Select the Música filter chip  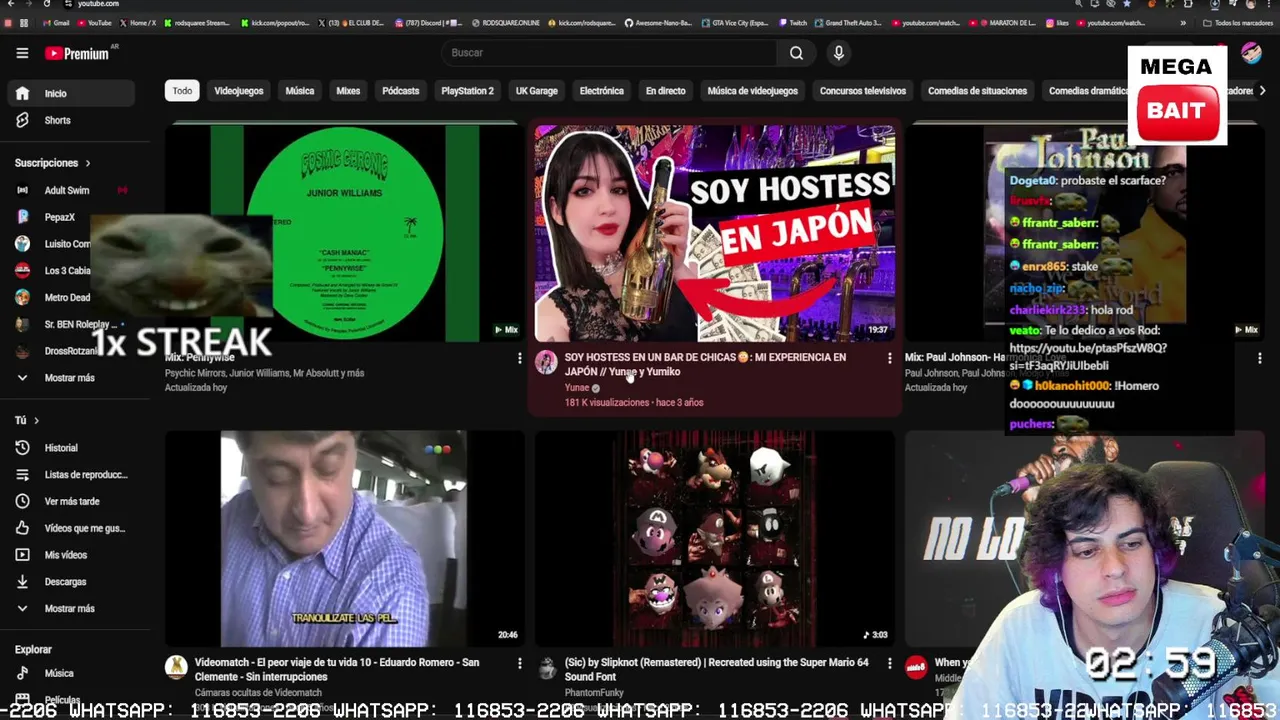(x=300, y=91)
